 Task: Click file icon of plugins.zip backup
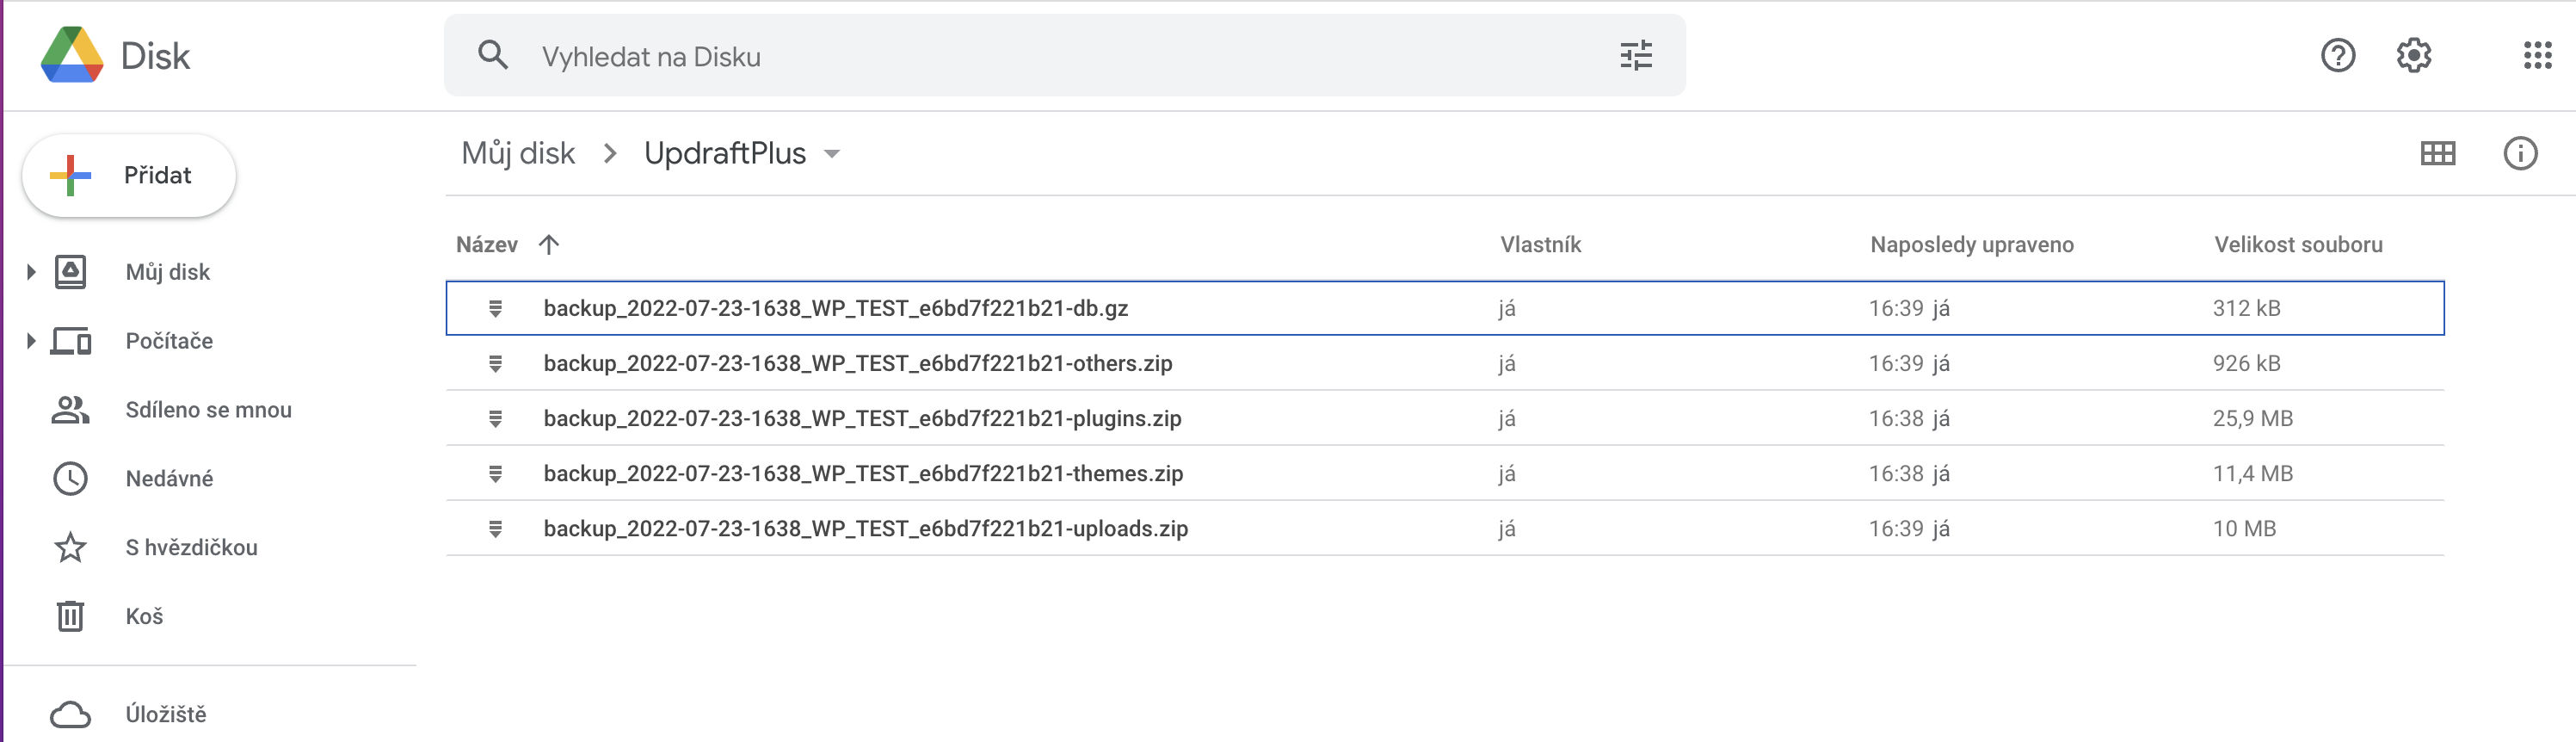tap(495, 418)
